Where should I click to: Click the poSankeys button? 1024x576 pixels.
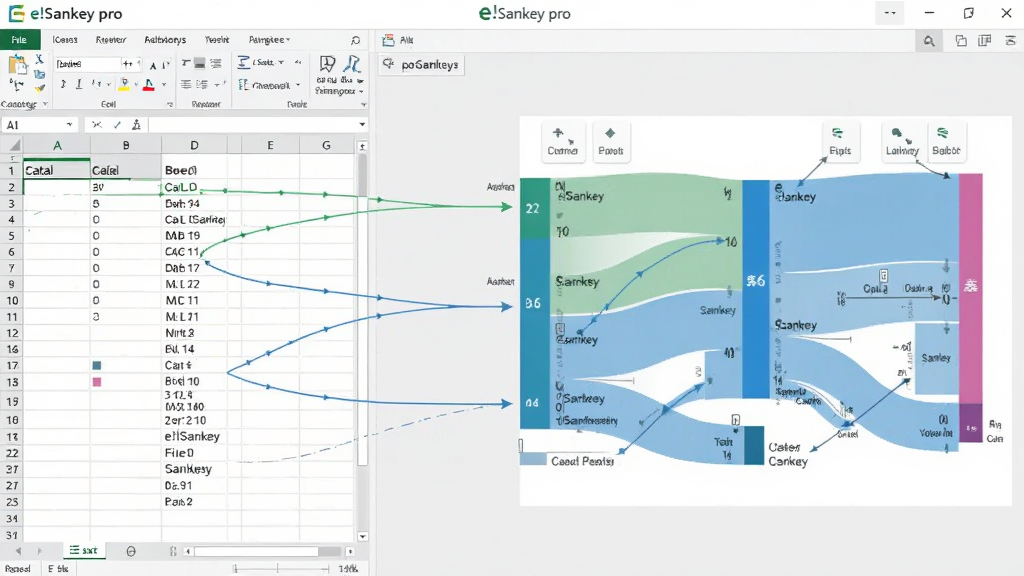pos(422,65)
